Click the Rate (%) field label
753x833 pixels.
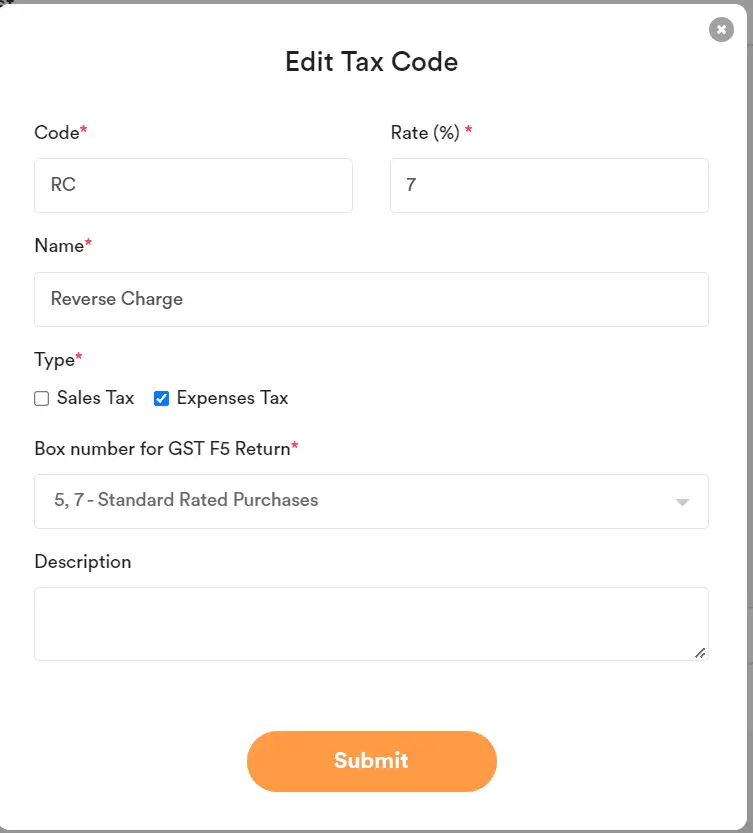425,133
